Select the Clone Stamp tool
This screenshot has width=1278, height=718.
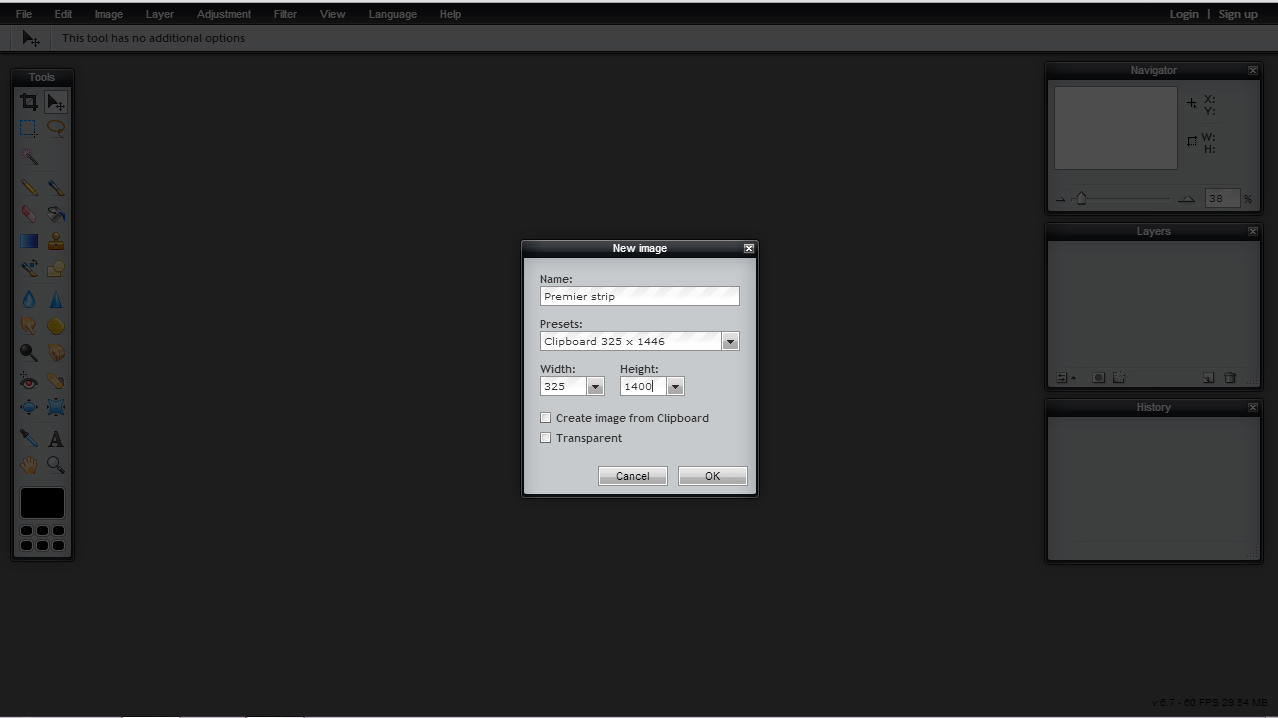[56, 241]
